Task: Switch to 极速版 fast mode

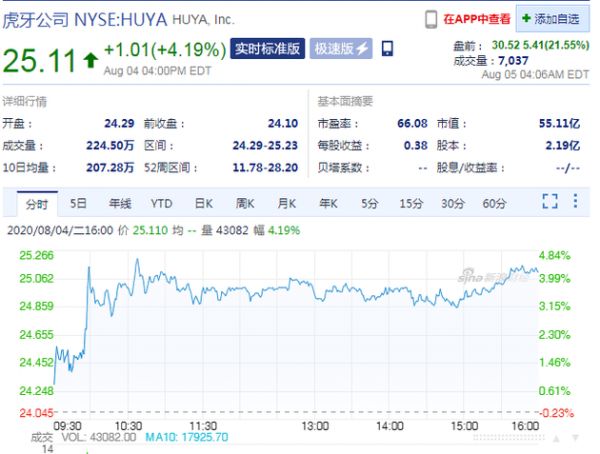Action: 342,49
